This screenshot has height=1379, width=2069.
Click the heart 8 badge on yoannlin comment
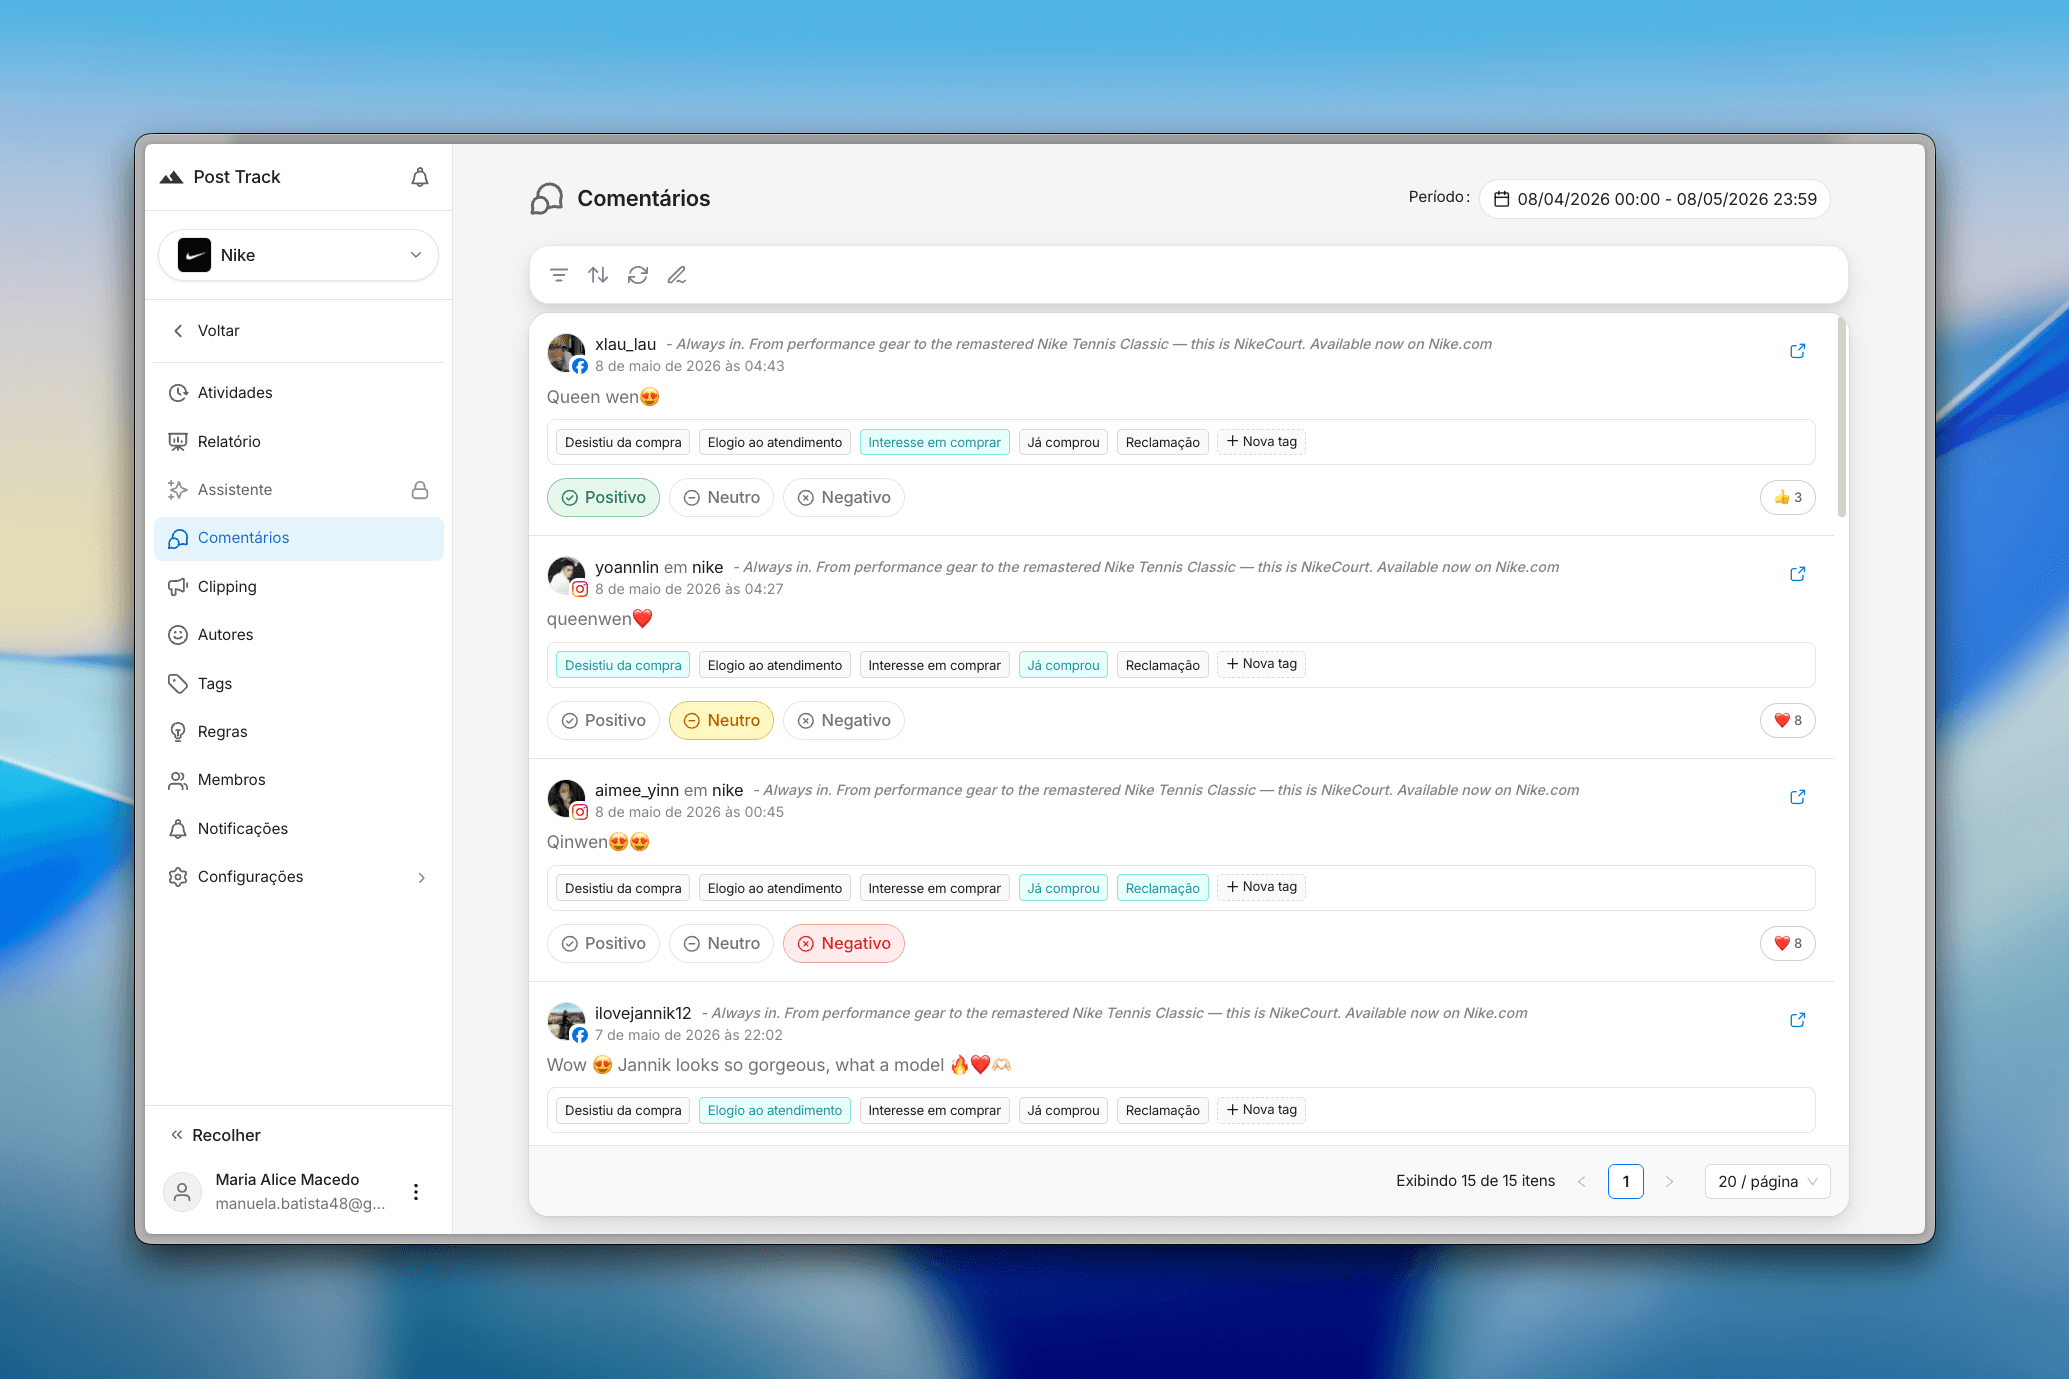point(1788,721)
